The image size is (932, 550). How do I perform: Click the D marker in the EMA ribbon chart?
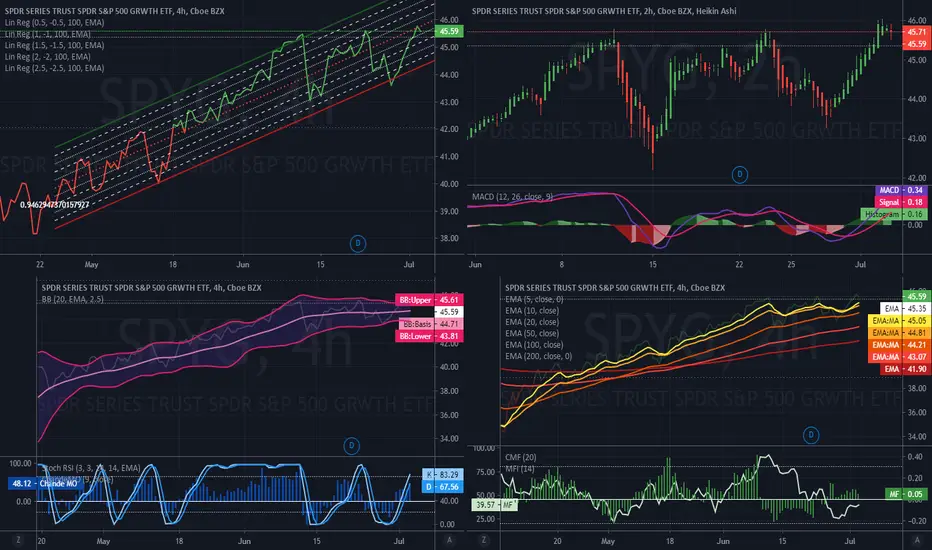(x=811, y=435)
